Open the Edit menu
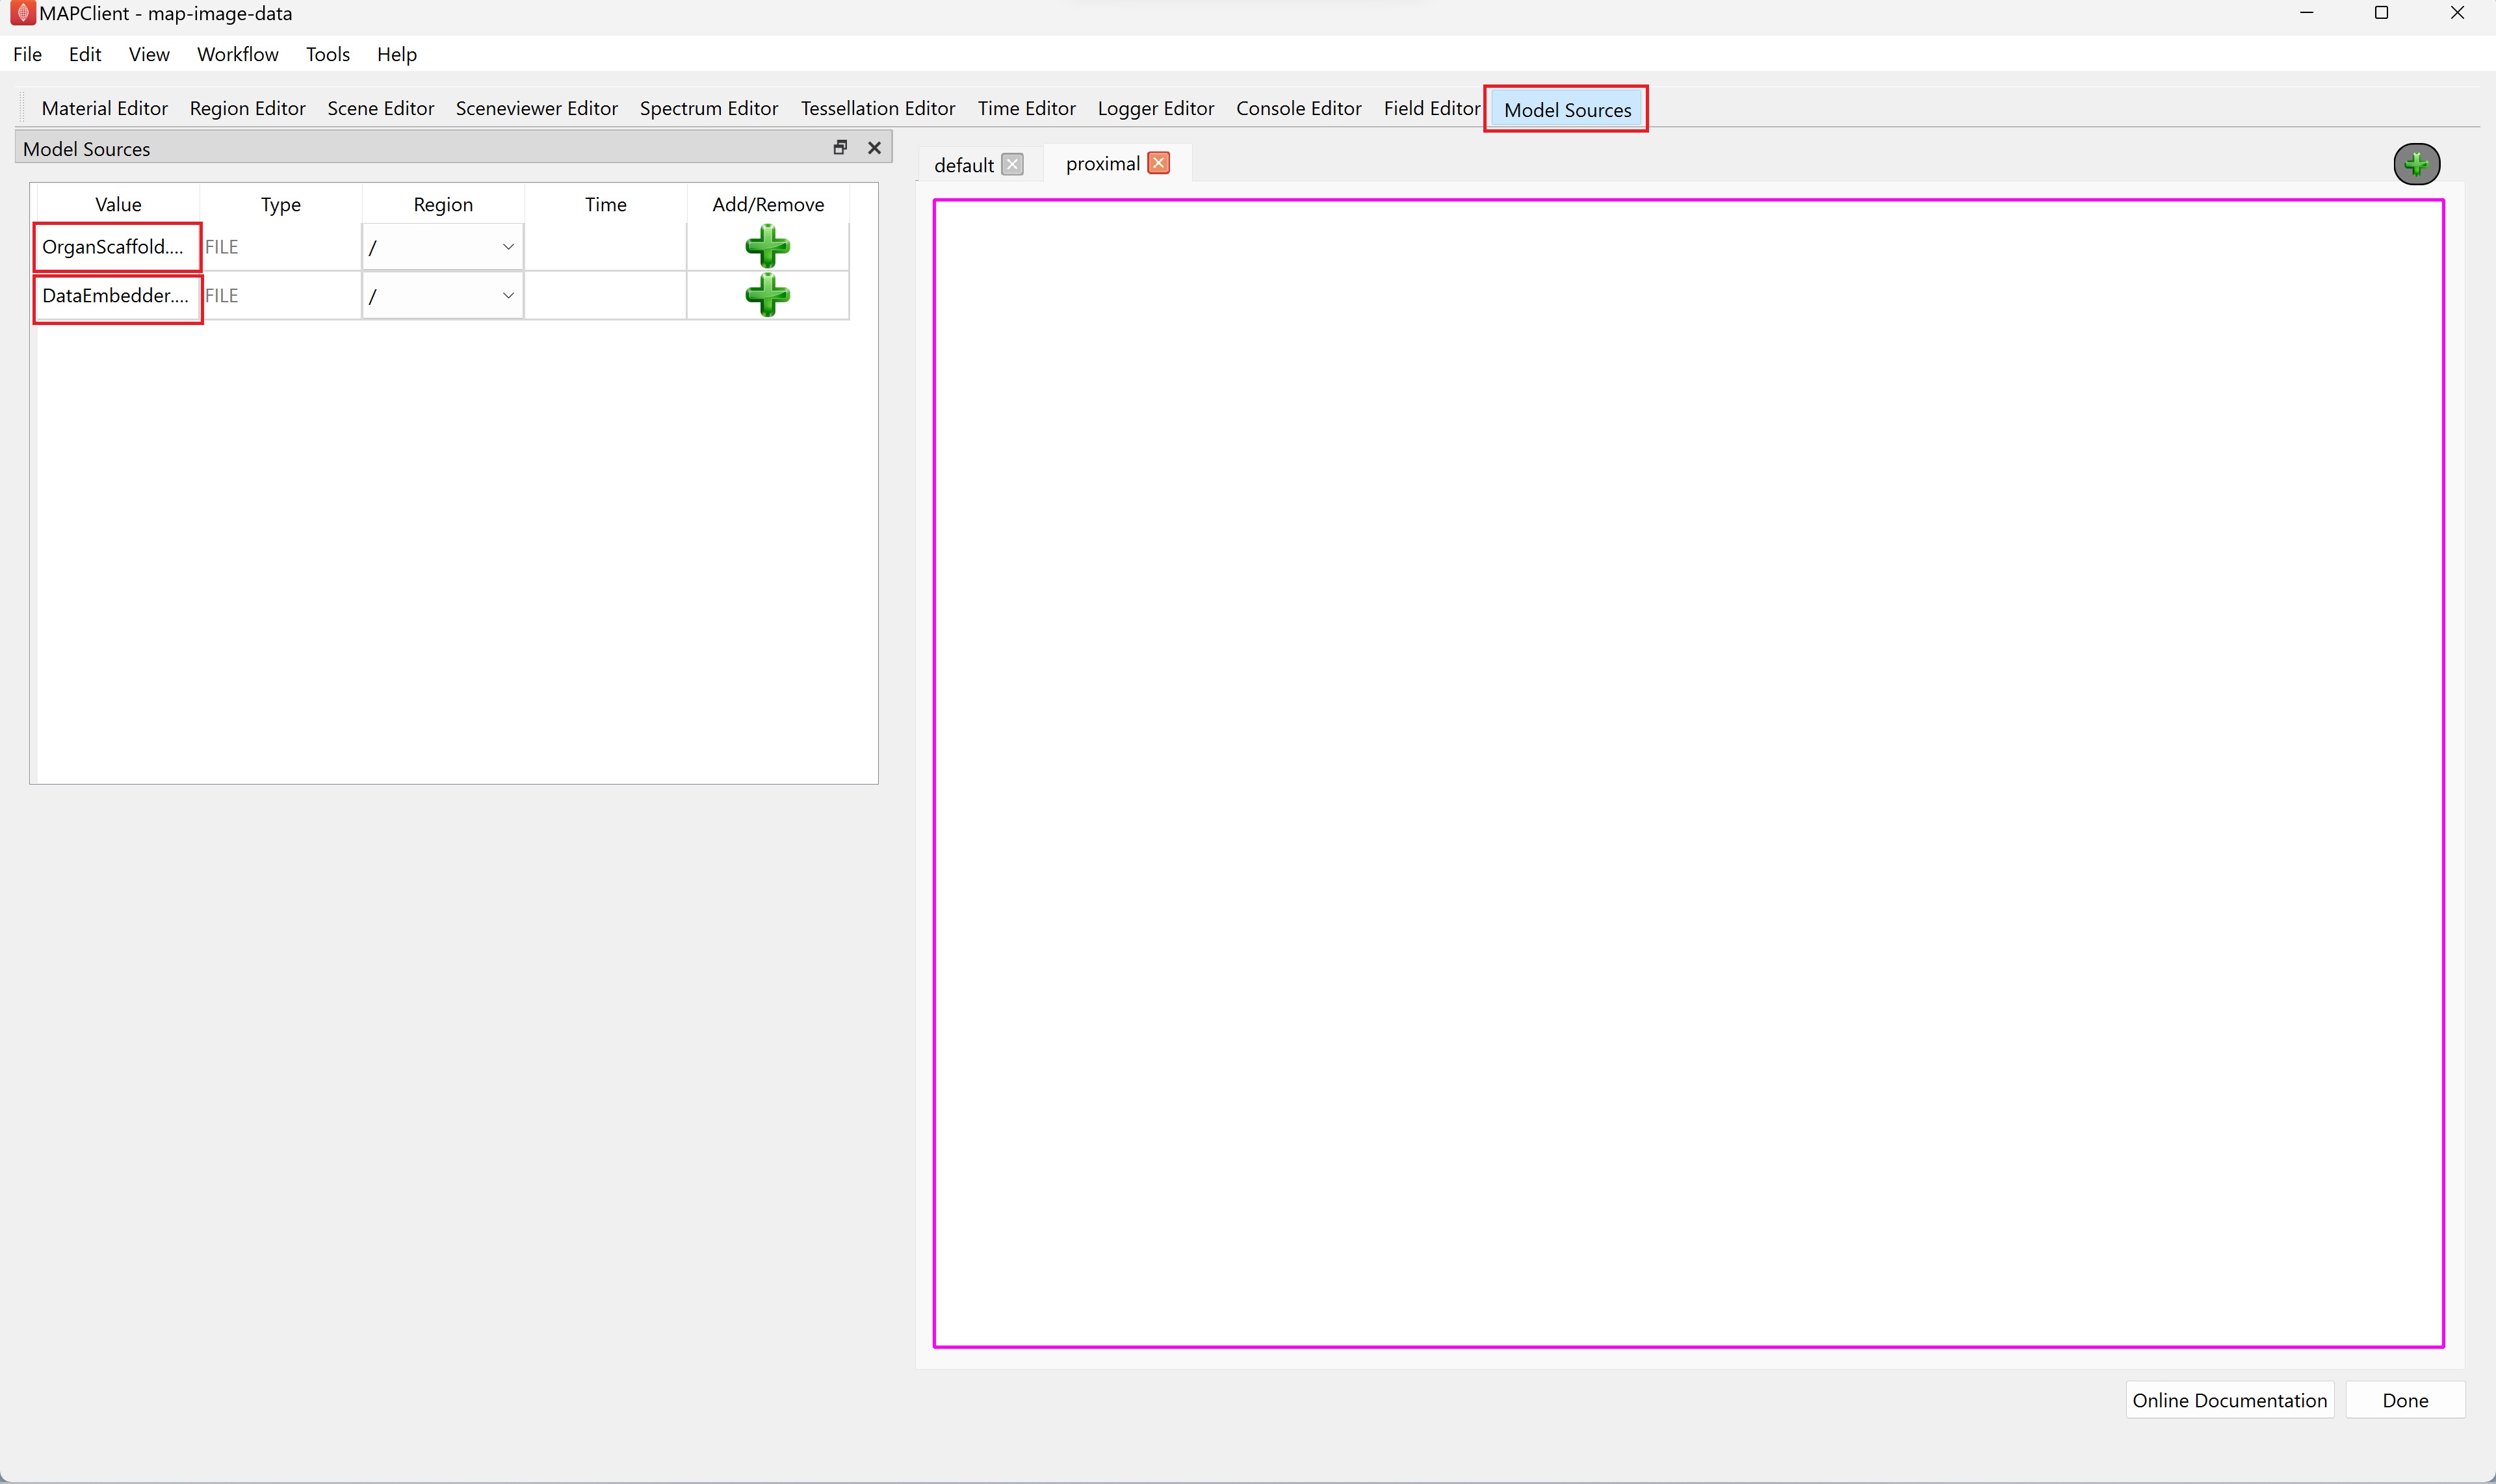 click(x=85, y=54)
